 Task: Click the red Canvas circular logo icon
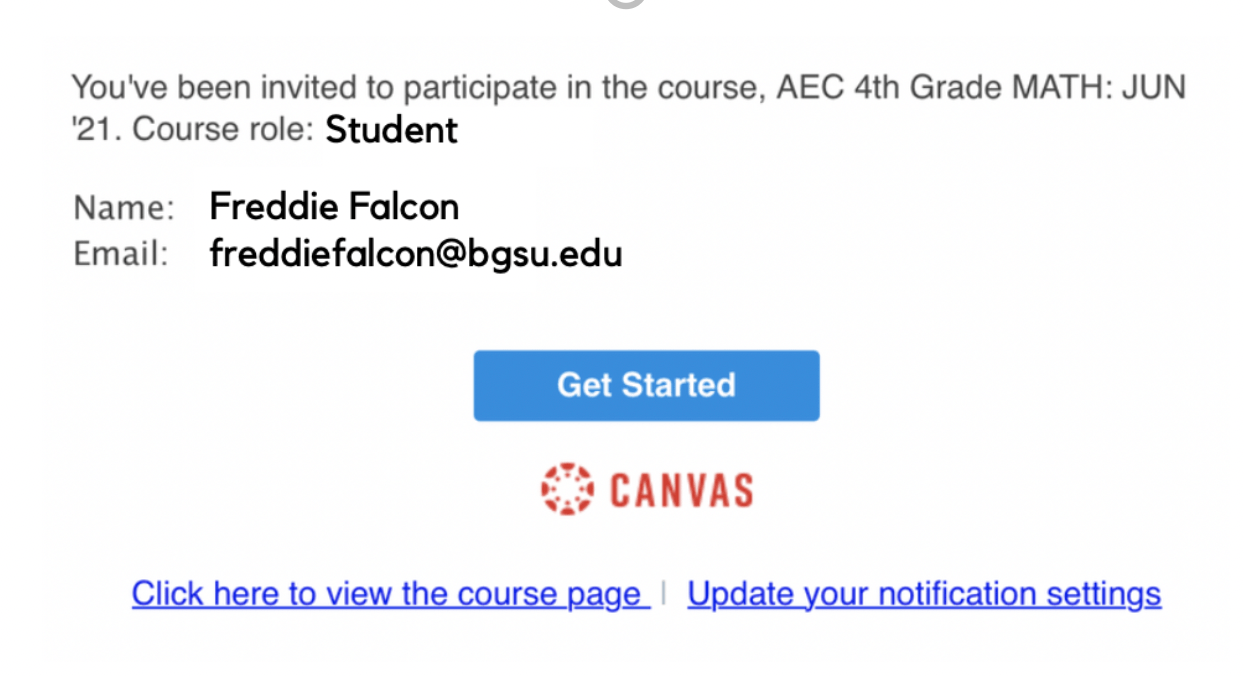567,489
